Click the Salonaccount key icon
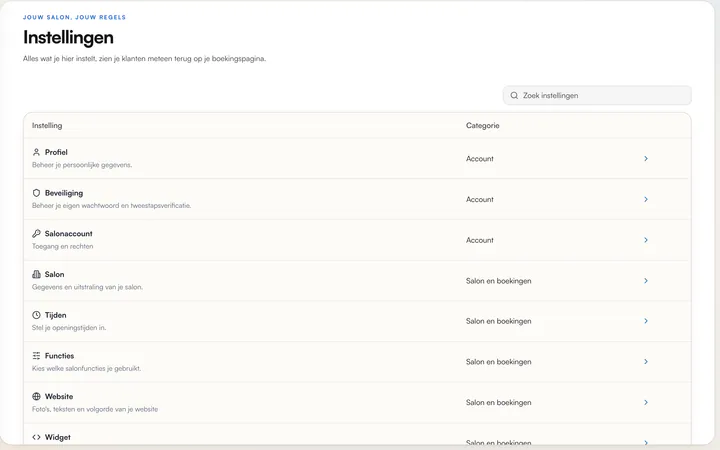The width and height of the screenshot is (720, 450). click(x=36, y=233)
